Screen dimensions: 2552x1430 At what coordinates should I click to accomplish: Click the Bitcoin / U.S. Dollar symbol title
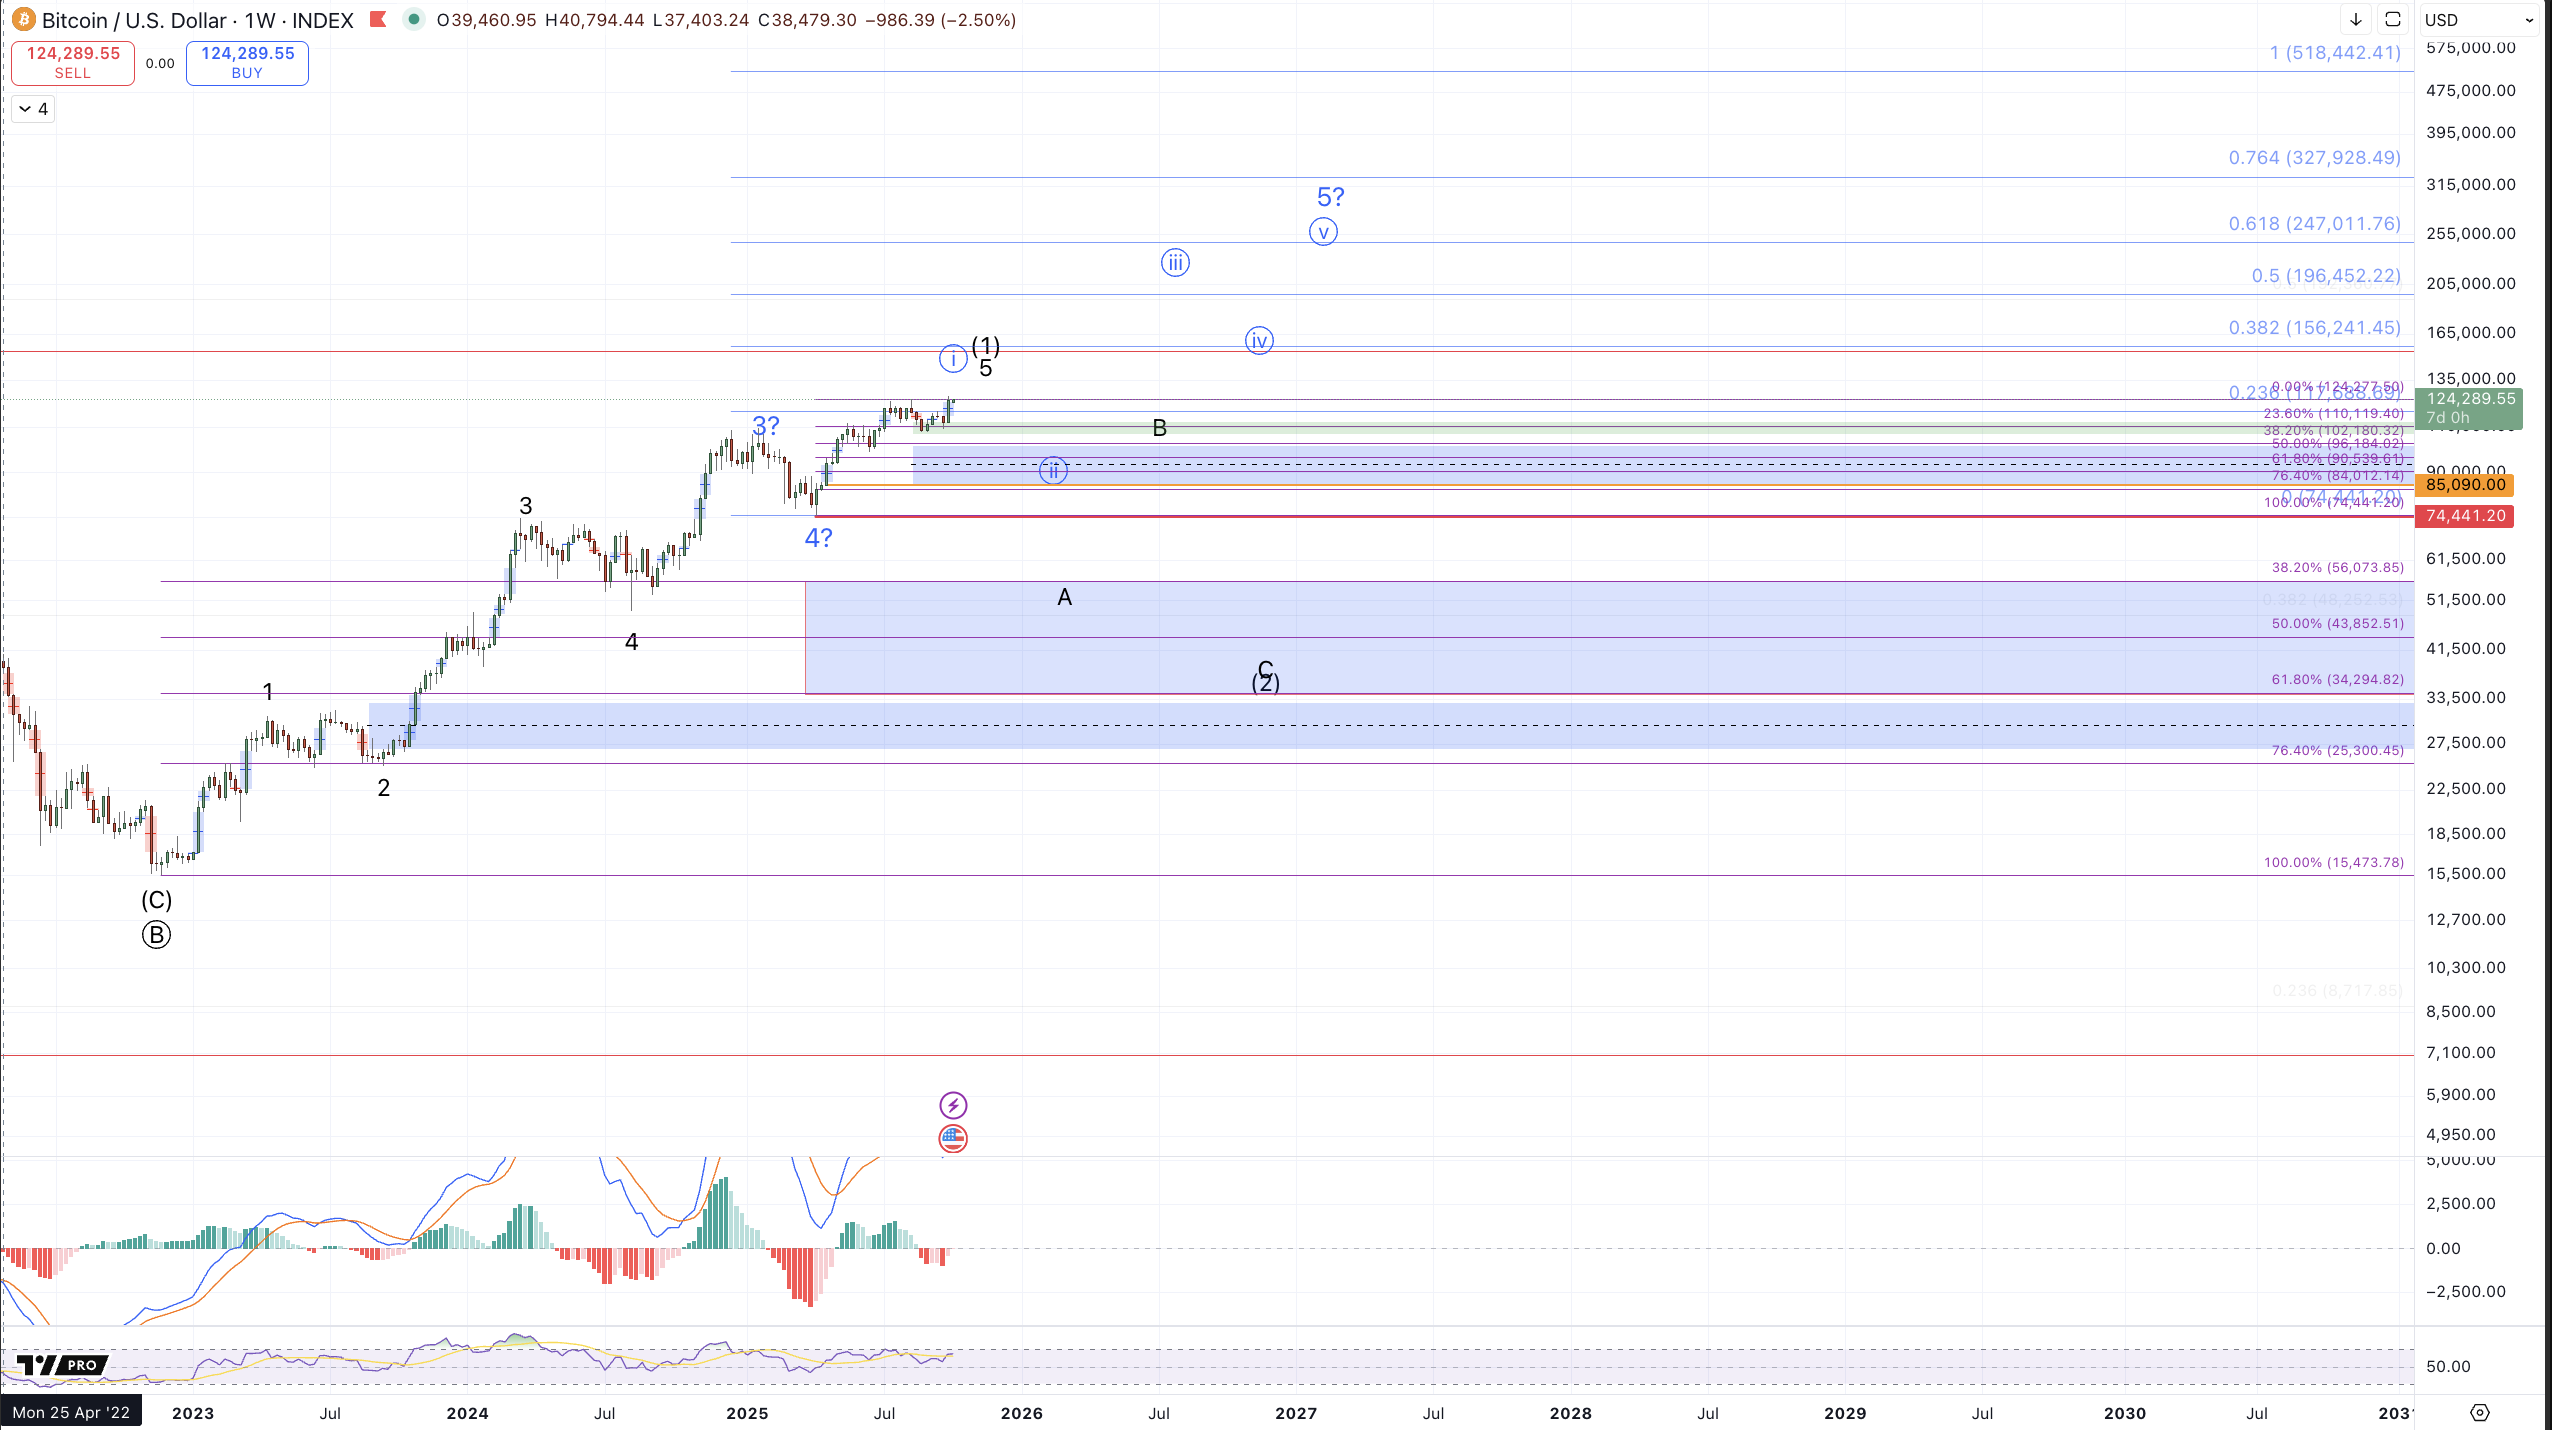136,20
